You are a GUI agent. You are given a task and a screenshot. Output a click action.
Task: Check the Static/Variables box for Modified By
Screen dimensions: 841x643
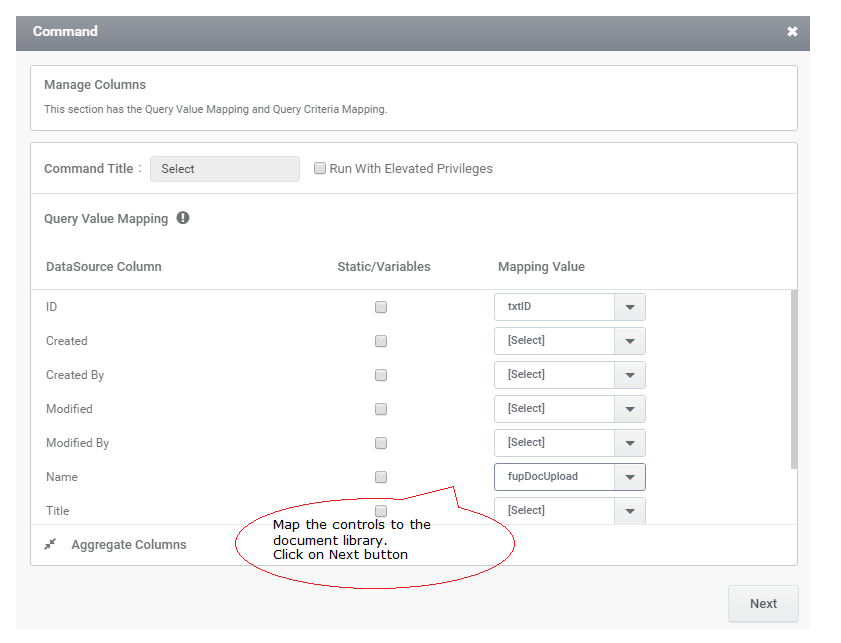click(381, 443)
